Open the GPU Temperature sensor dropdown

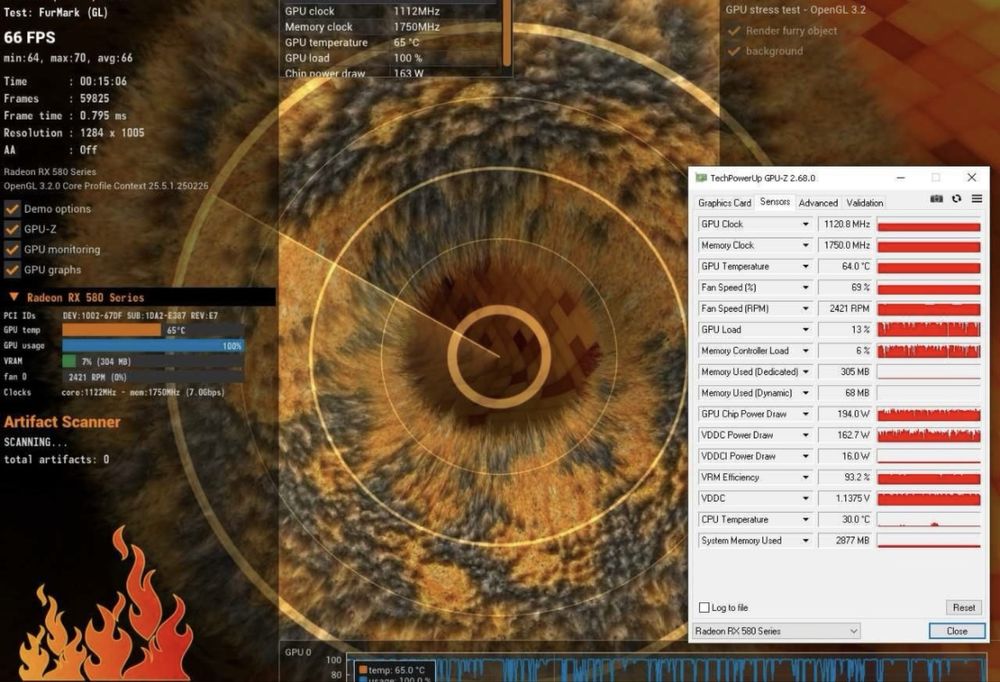805,267
